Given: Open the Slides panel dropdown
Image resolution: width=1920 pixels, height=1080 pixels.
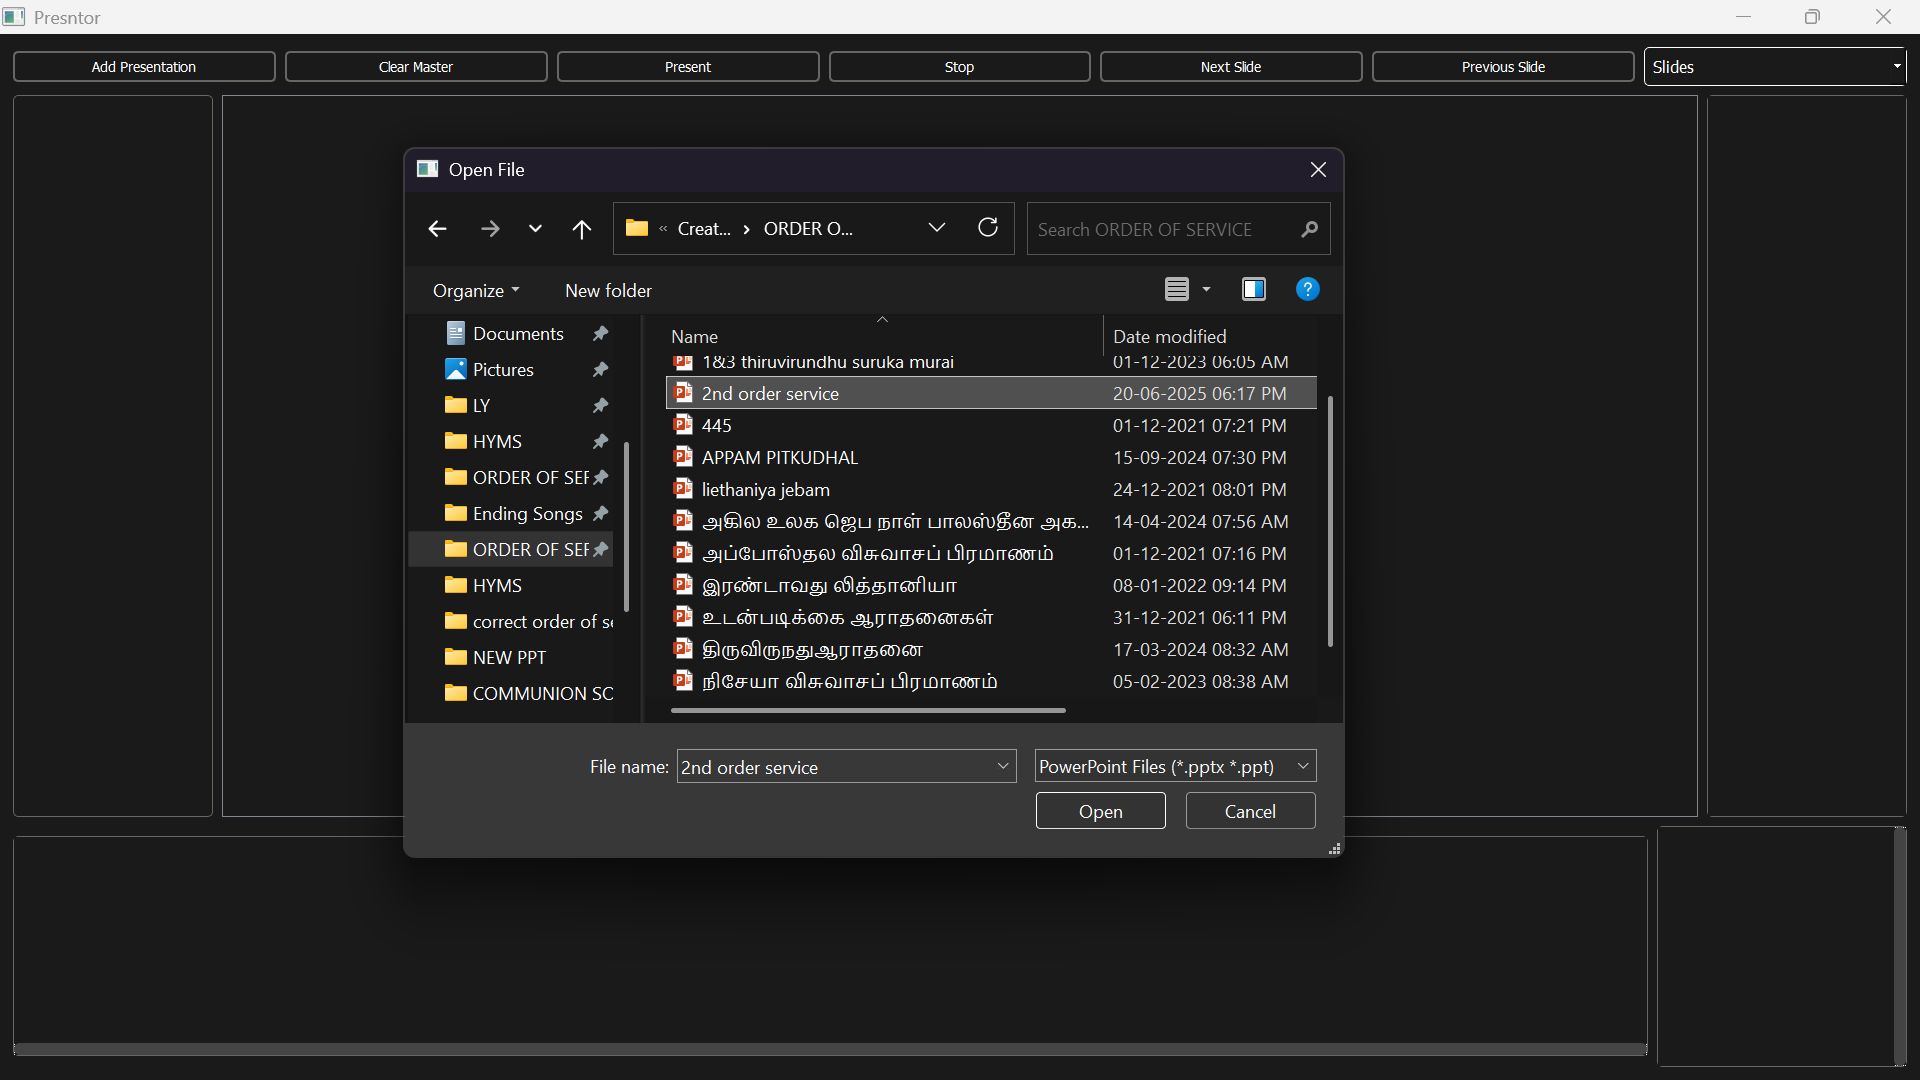Looking at the screenshot, I should tap(1896, 66).
